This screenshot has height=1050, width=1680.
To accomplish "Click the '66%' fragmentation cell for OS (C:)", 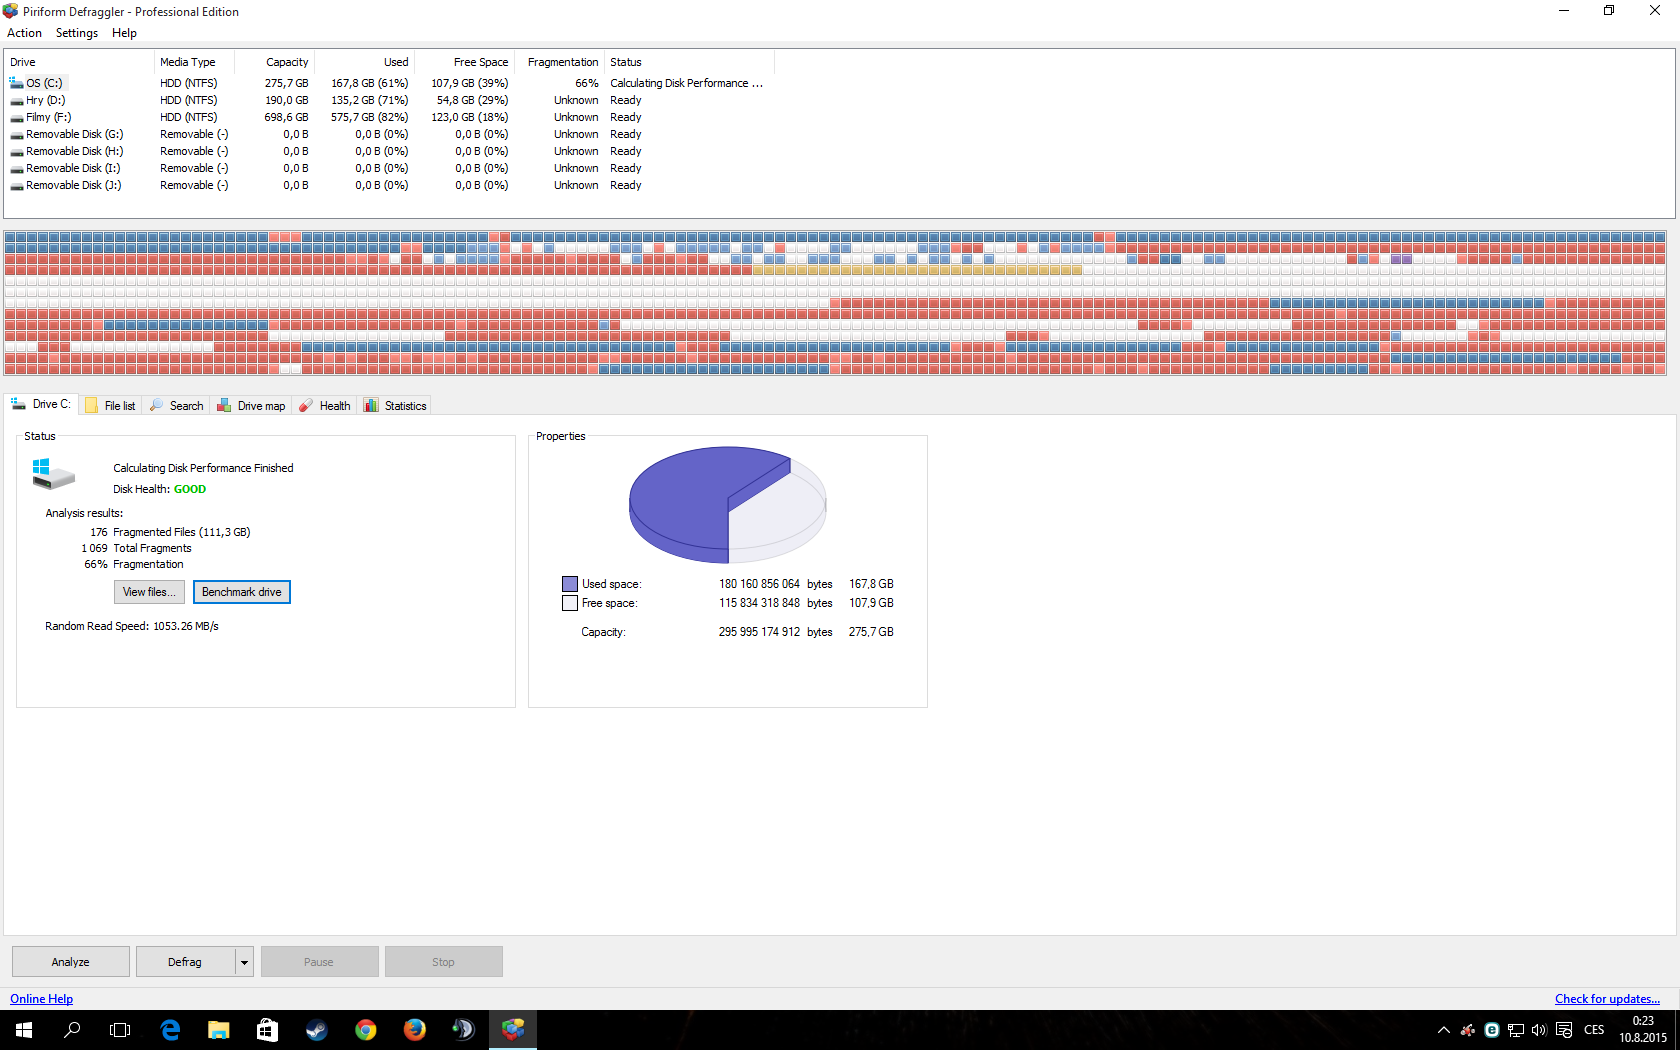I will point(587,83).
